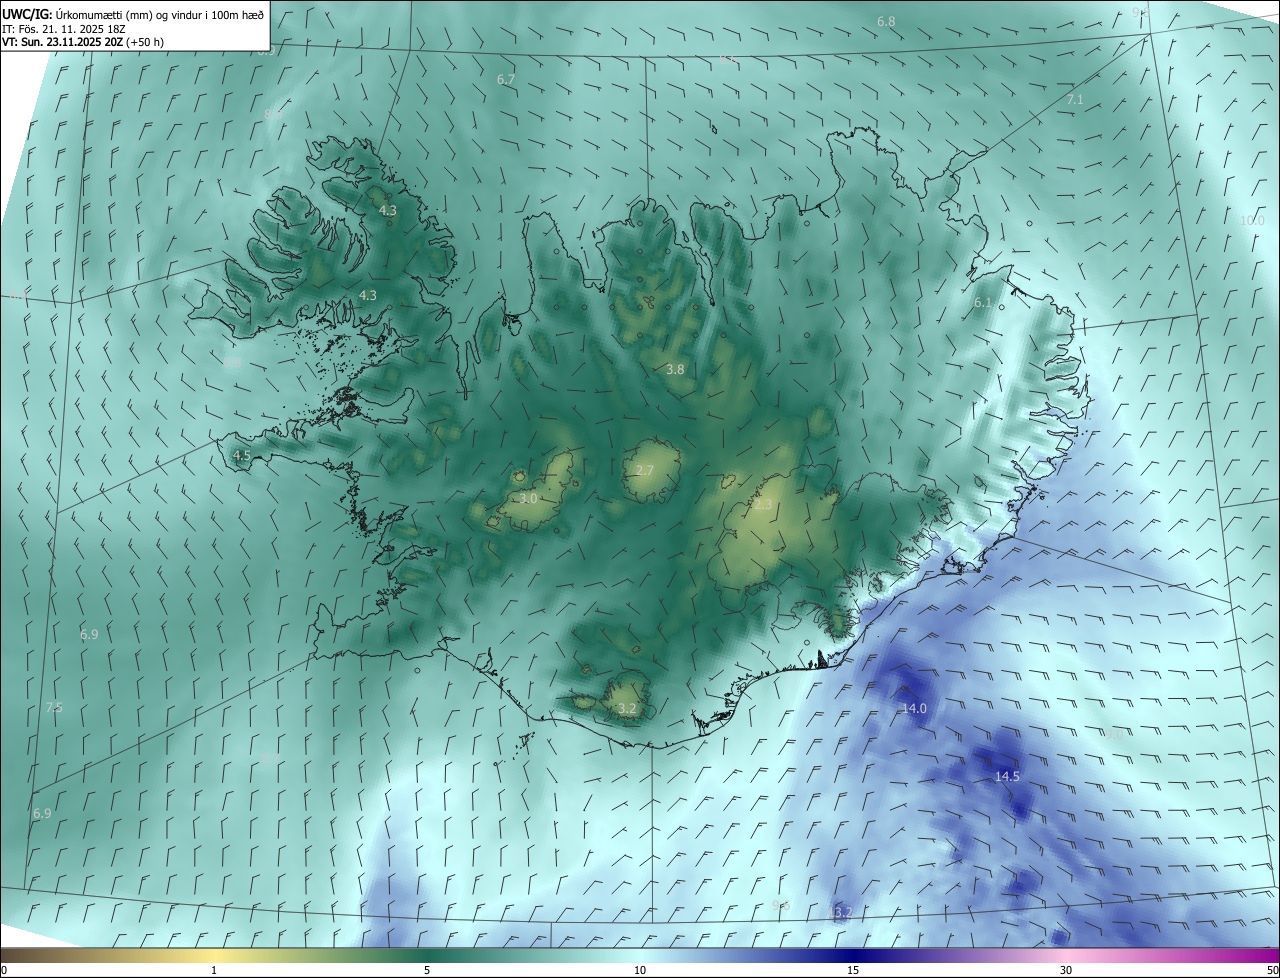1280x978 pixels.
Task: Click the legend tick label "15"
Action: tap(853, 970)
